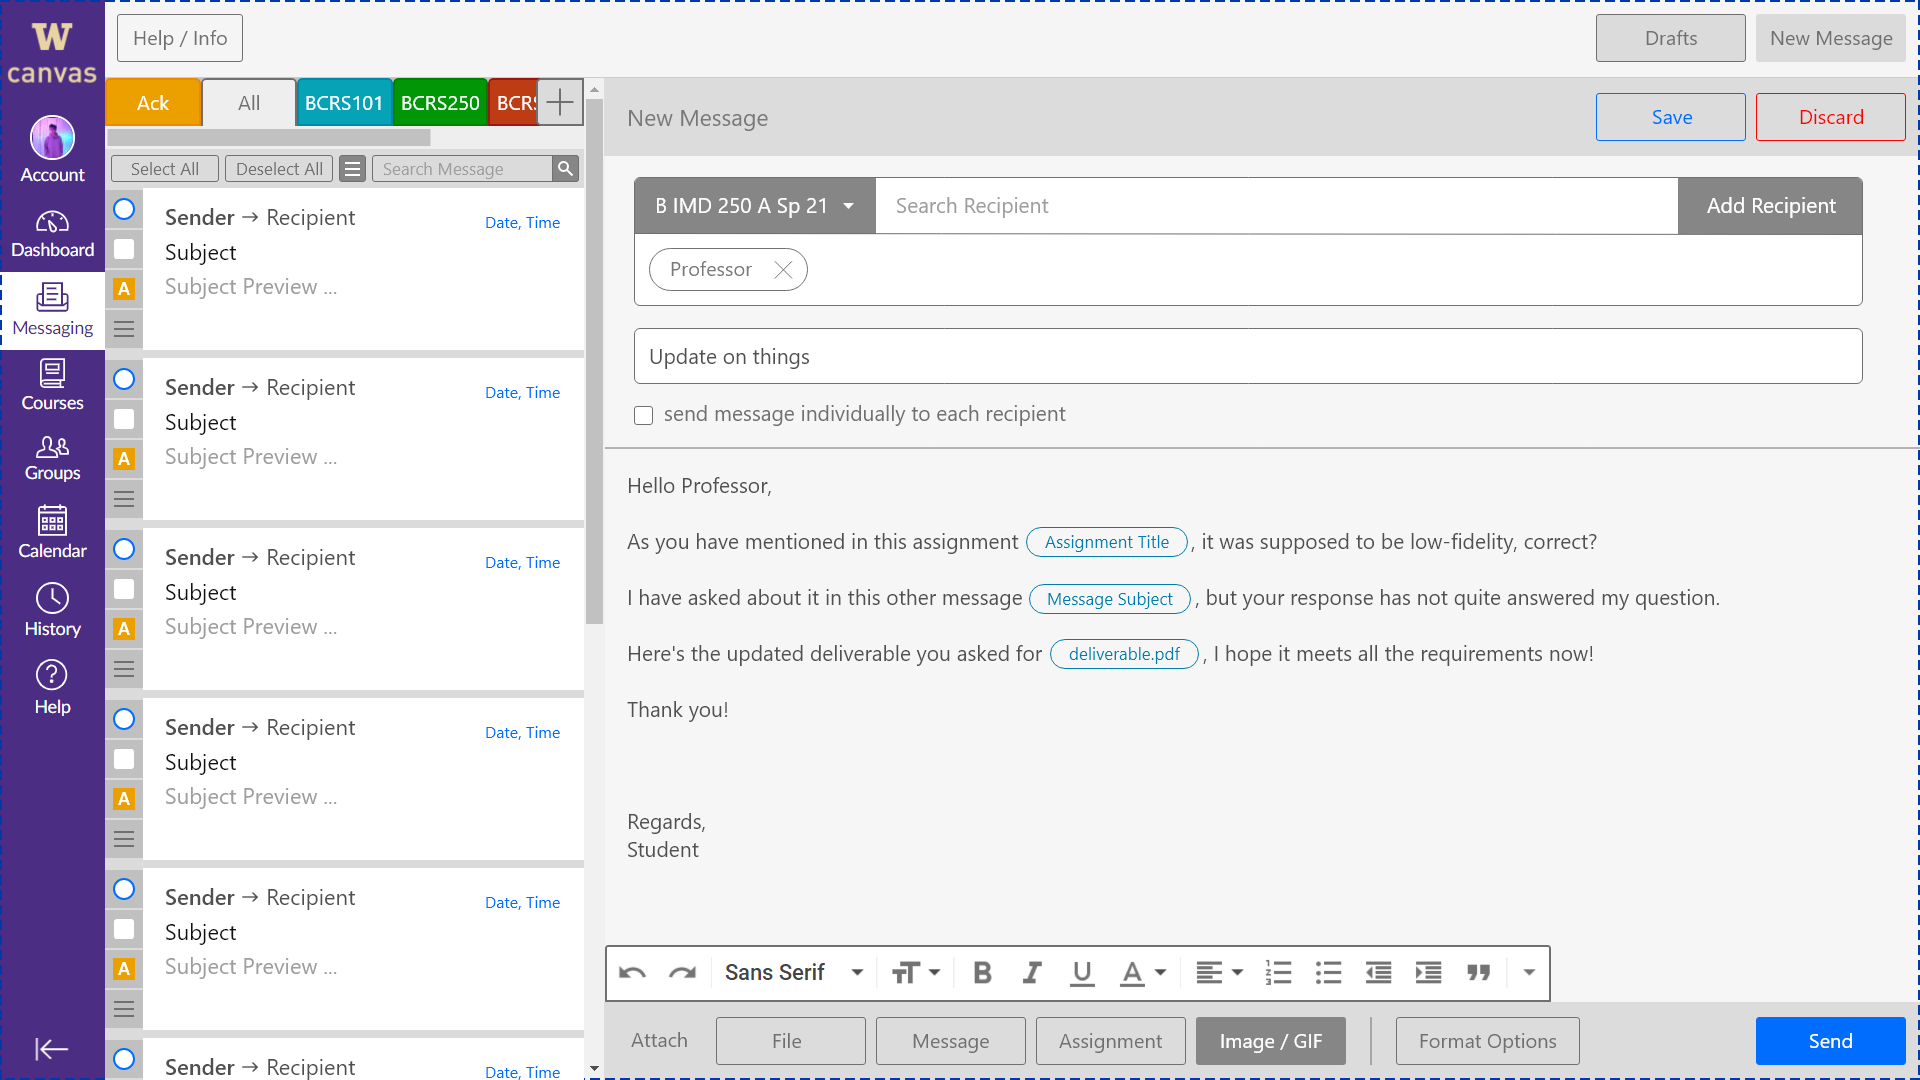Decrease the indent
The width and height of the screenshot is (1920, 1080).
1378,973
